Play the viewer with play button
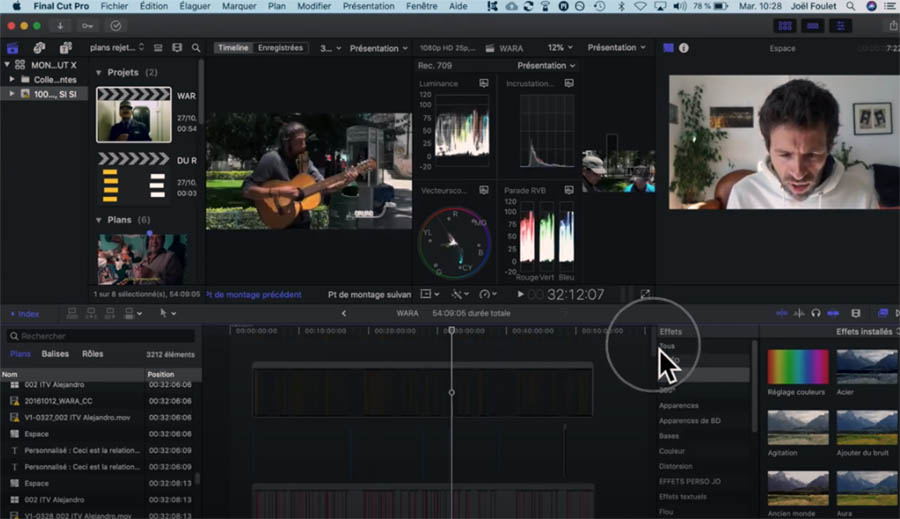The image size is (900, 519). point(520,294)
